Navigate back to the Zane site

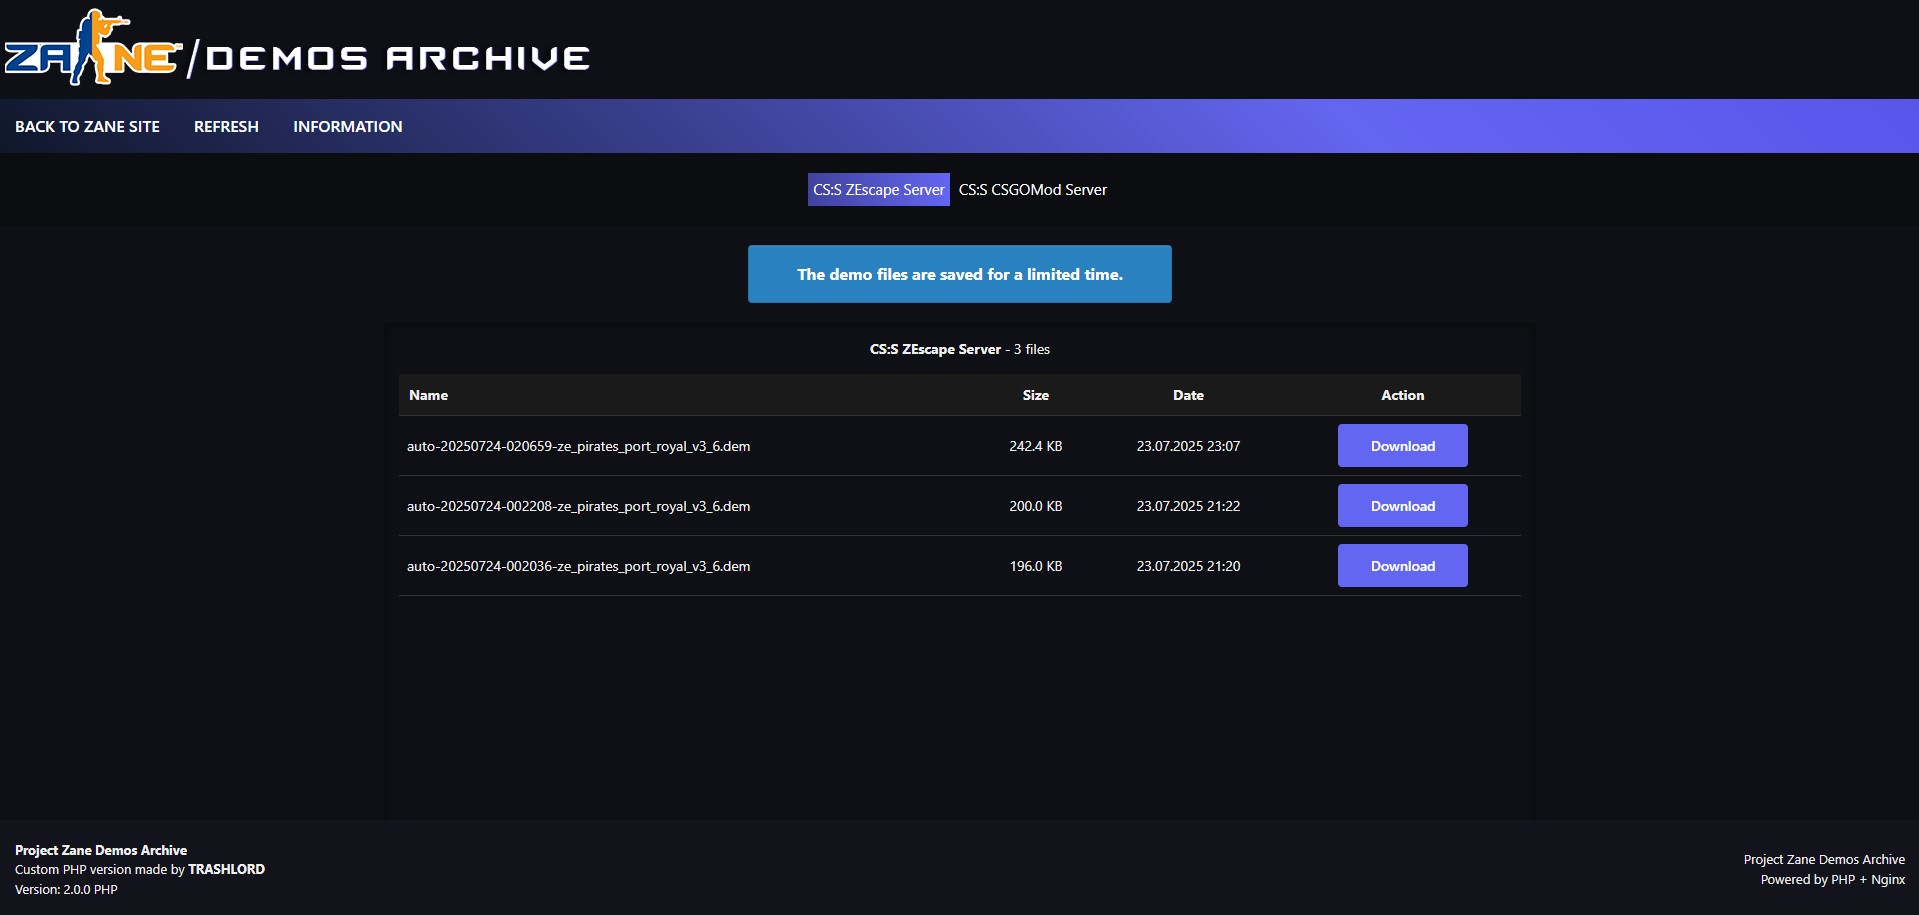coord(87,126)
